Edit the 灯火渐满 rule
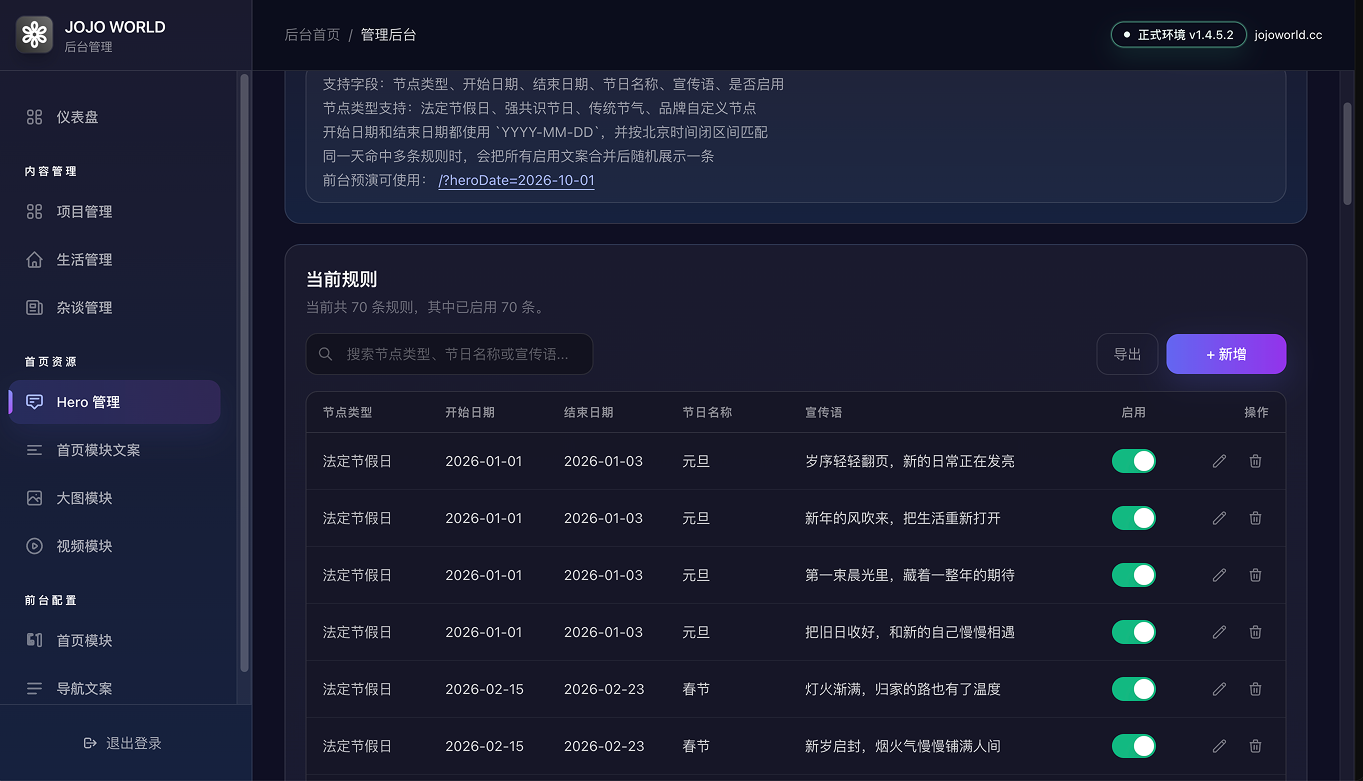1363x781 pixels. click(1219, 689)
